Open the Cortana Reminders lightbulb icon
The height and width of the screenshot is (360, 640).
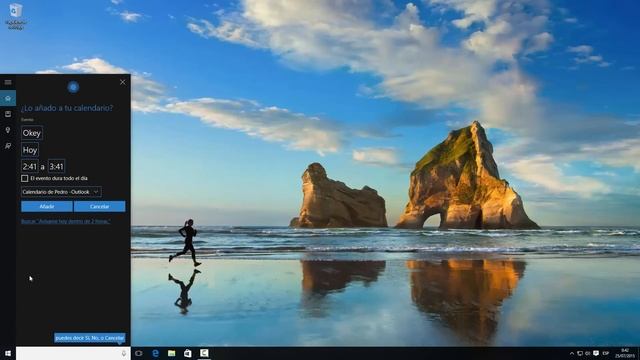[8, 130]
